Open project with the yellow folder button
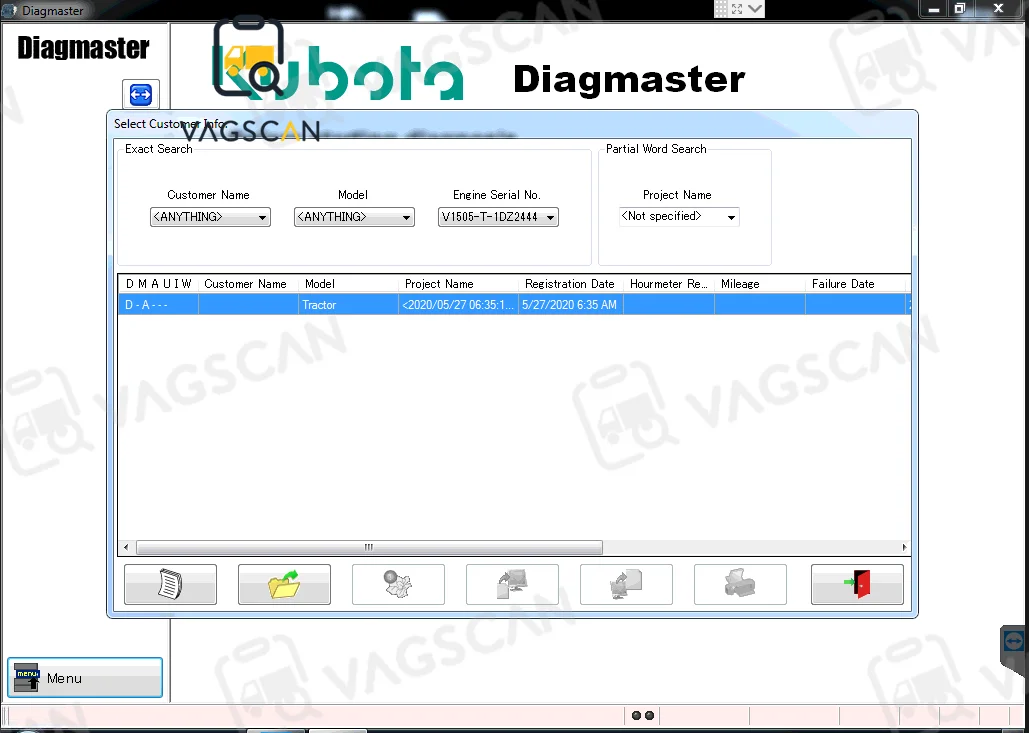The width and height of the screenshot is (1029, 733). click(284, 584)
